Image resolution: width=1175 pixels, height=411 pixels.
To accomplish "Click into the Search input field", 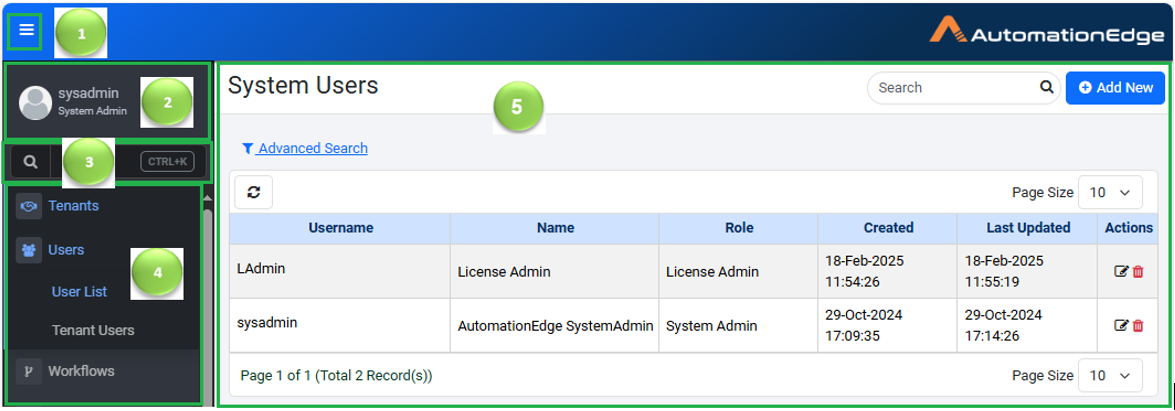I will click(x=950, y=87).
